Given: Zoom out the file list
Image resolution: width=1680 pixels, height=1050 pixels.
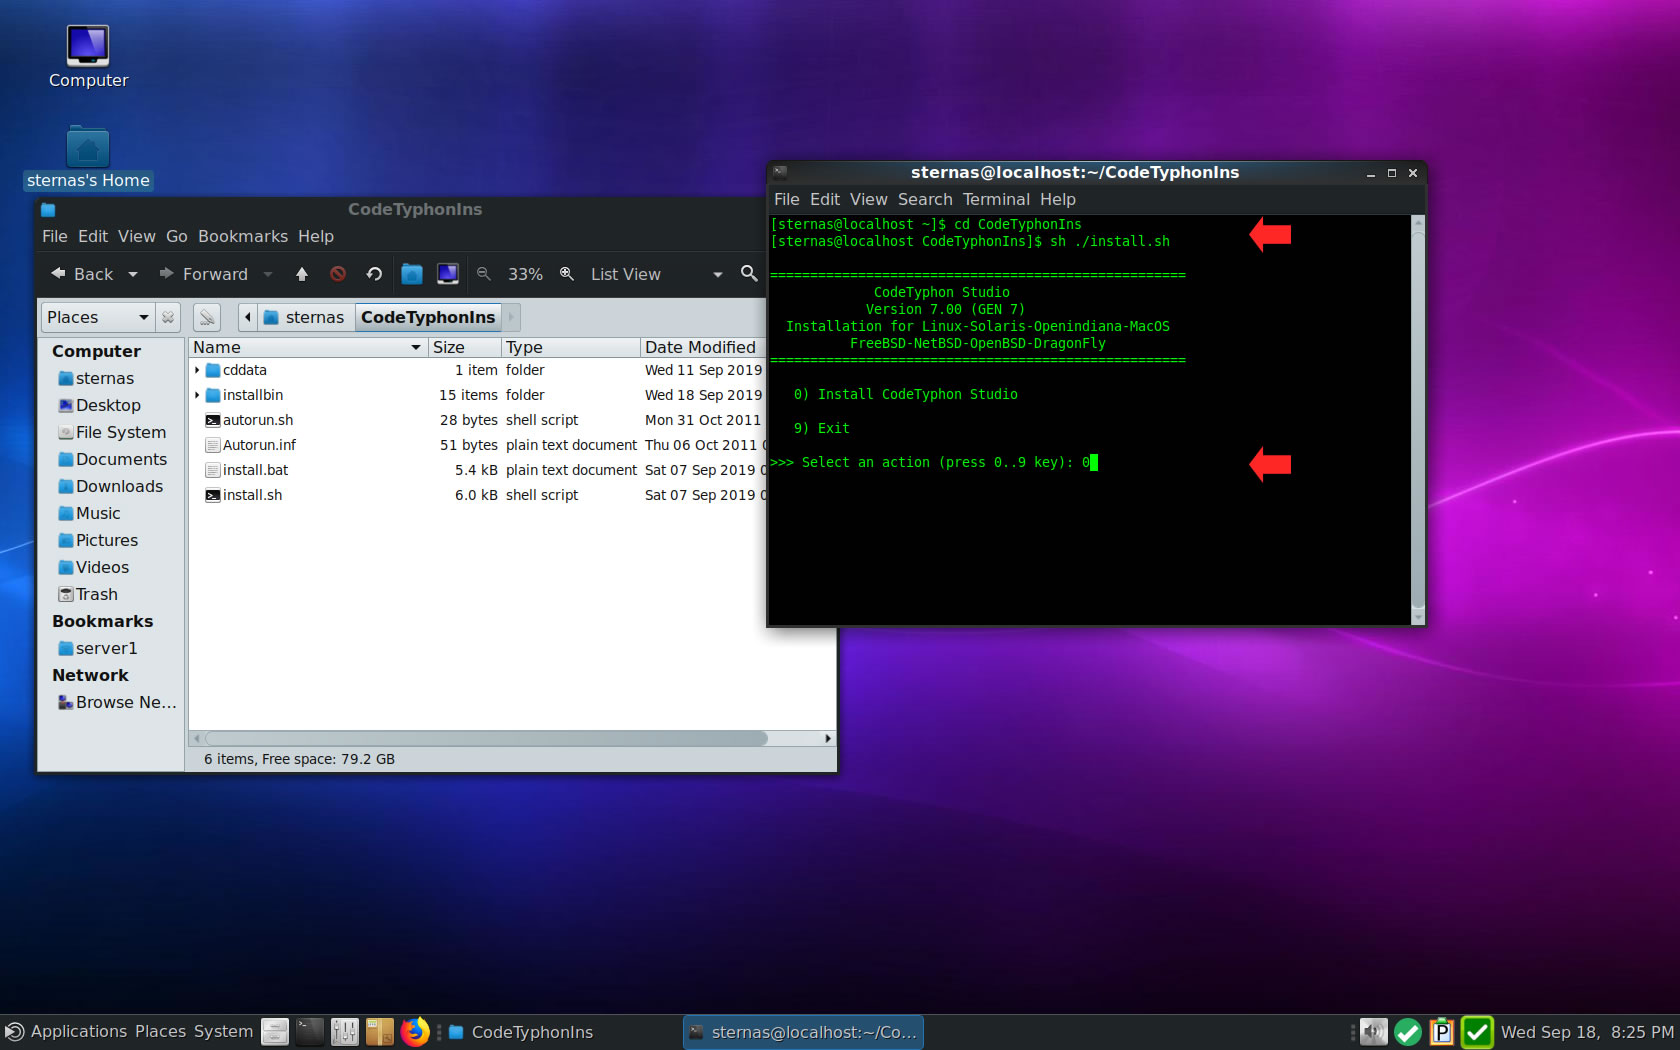Looking at the screenshot, I should tap(484, 274).
